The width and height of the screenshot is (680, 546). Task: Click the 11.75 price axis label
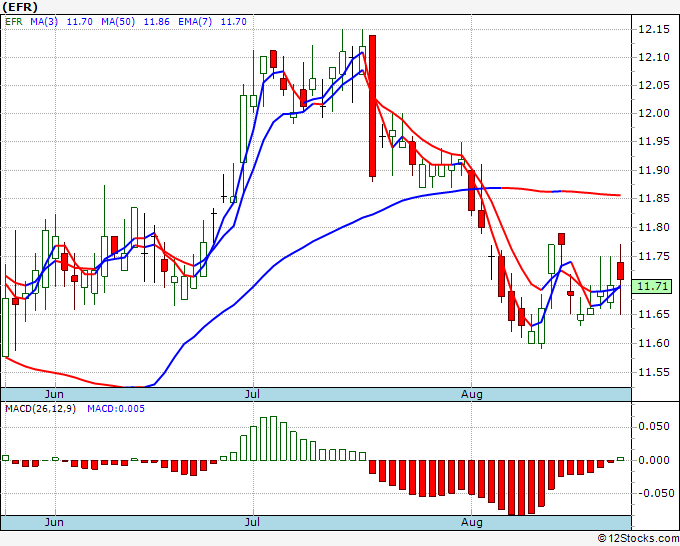654,256
